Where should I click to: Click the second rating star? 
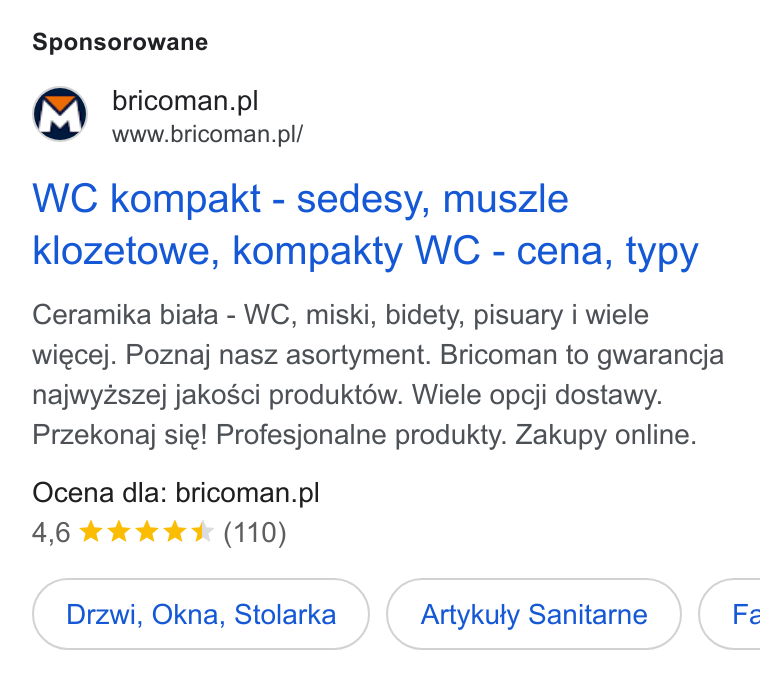(118, 532)
